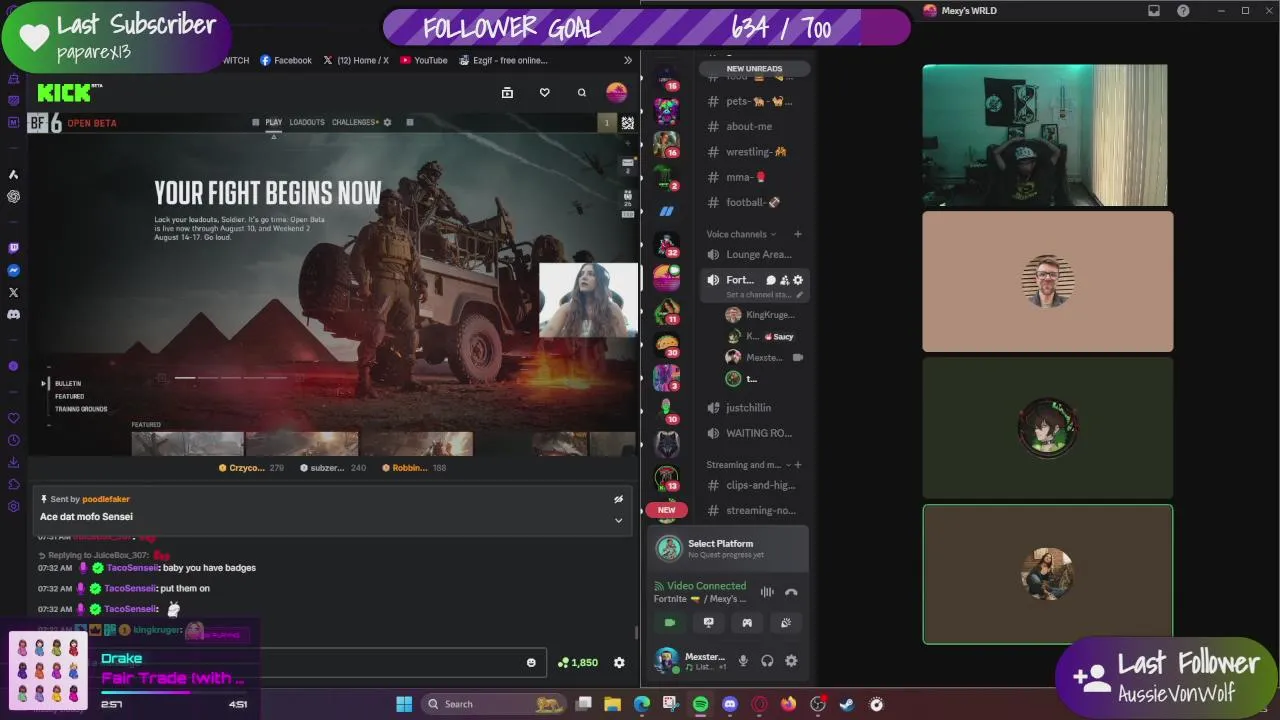Collapse Voice channels category

741,234
